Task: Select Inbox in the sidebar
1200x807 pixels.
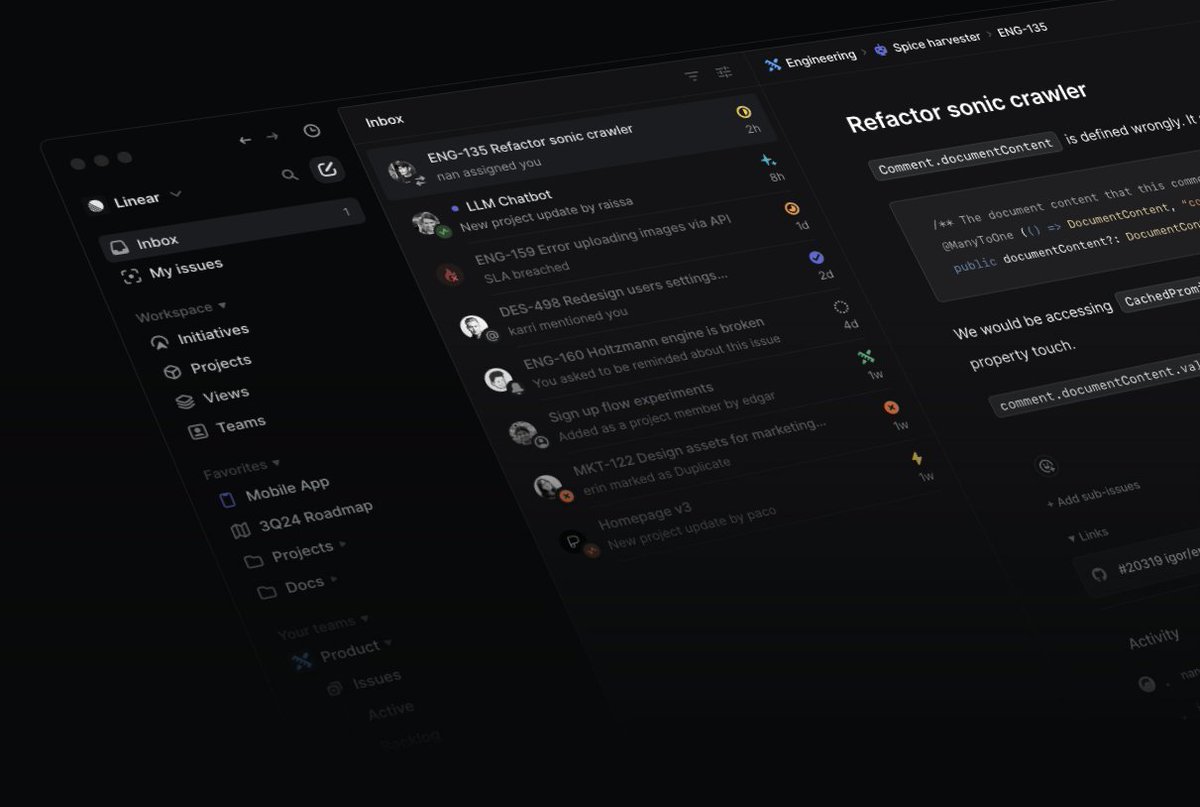Action: click(x=232, y=231)
